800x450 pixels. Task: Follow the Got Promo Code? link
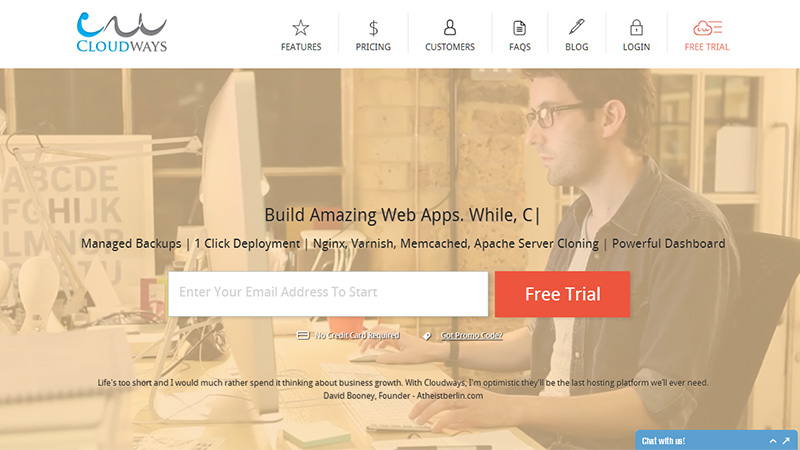click(x=471, y=335)
